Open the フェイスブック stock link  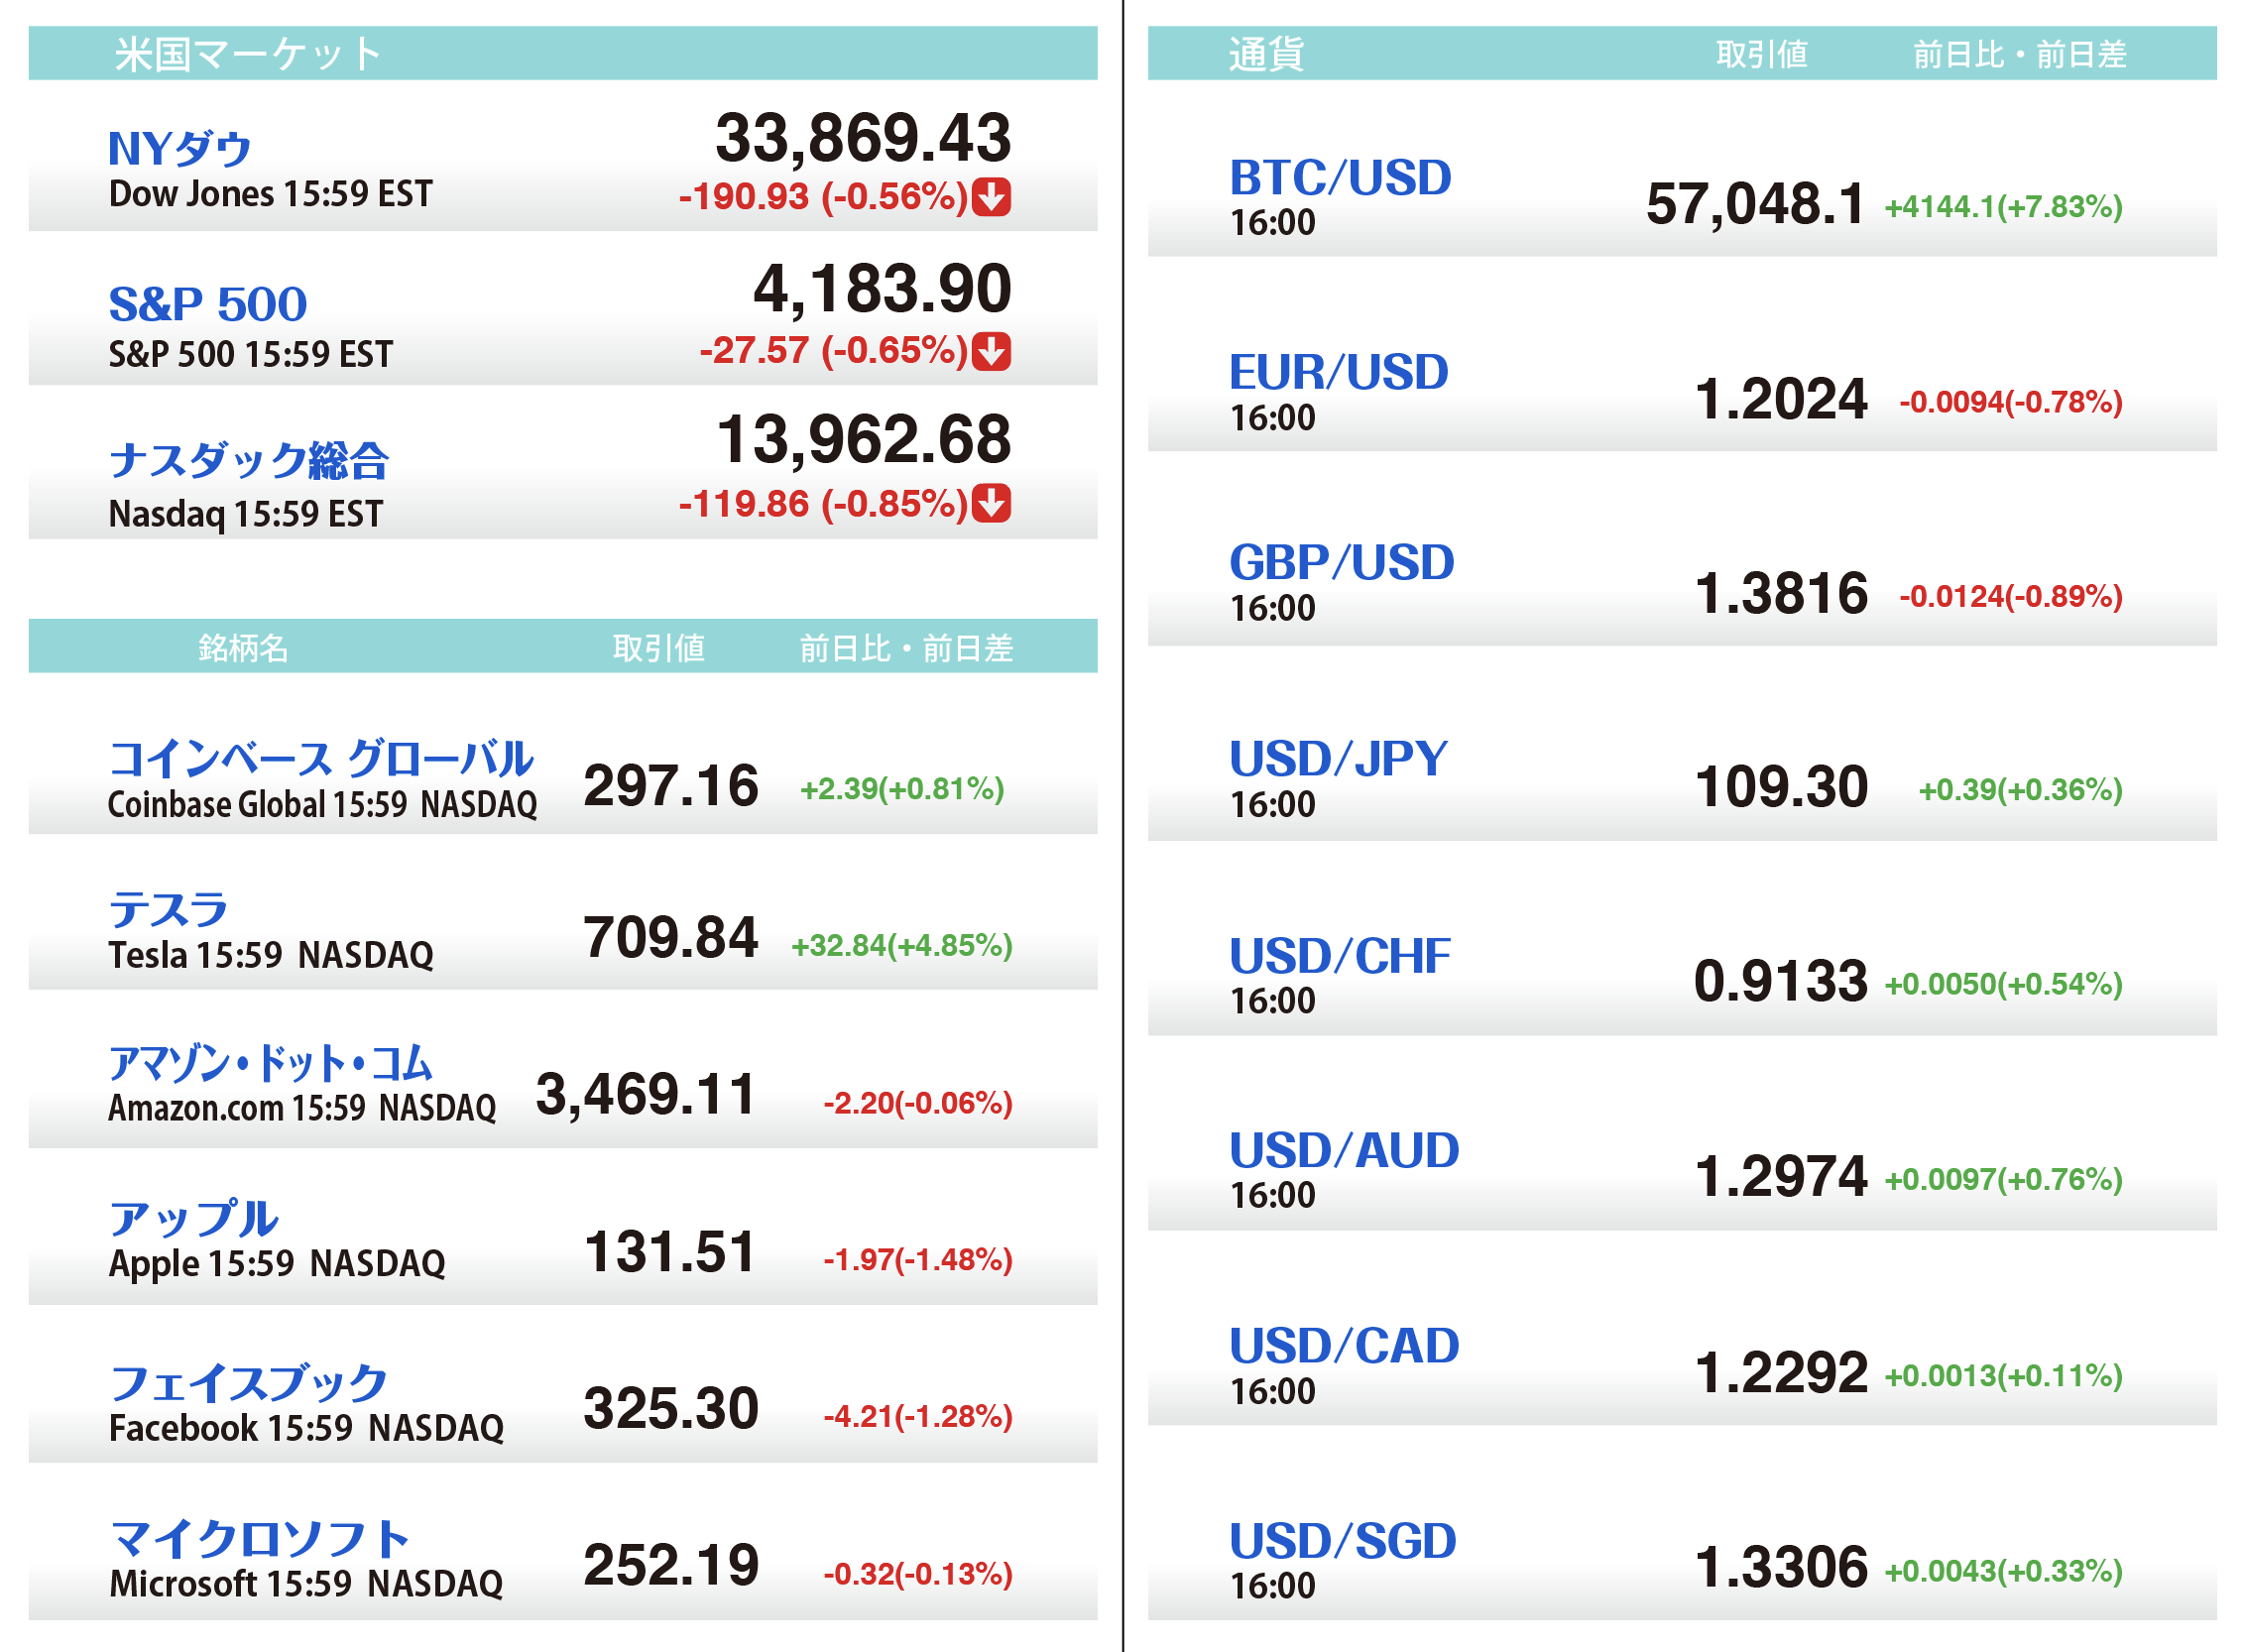pos(248,1383)
